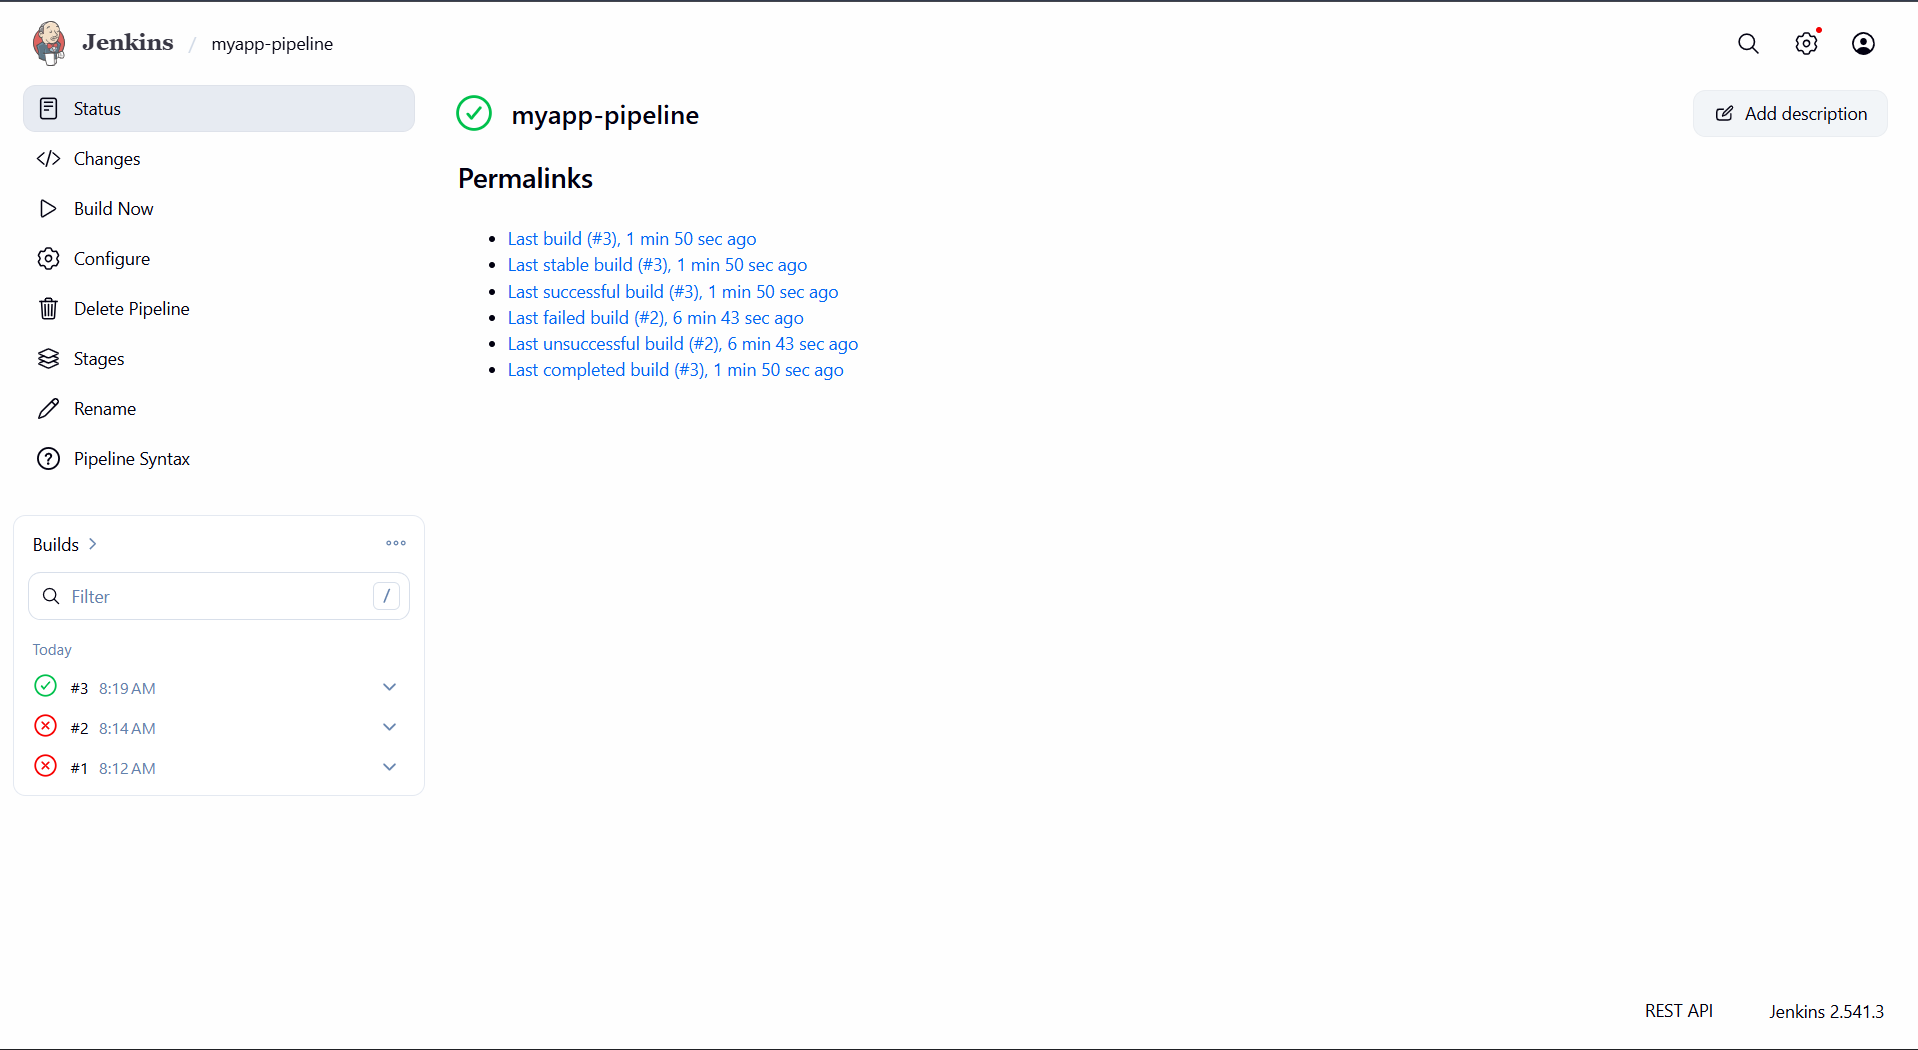Open Configure in the sidebar

pyautogui.click(x=219, y=259)
